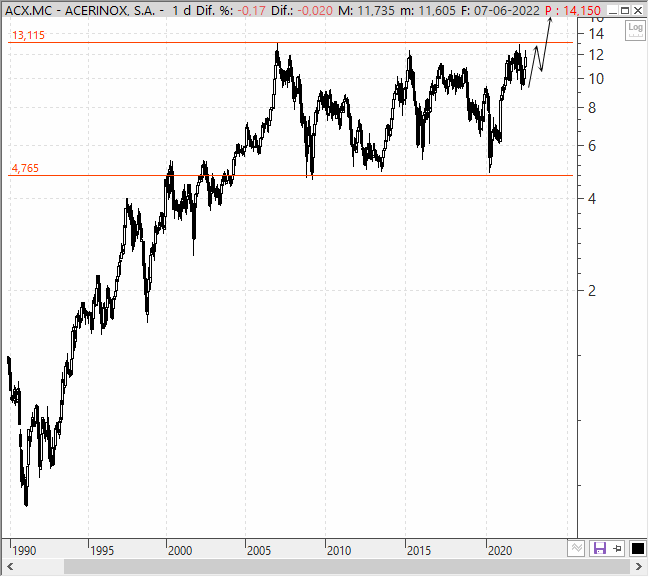Viewport: 649px width, 577px height.
Task: Close the ACX.MC chart window
Action: [x=638, y=10]
